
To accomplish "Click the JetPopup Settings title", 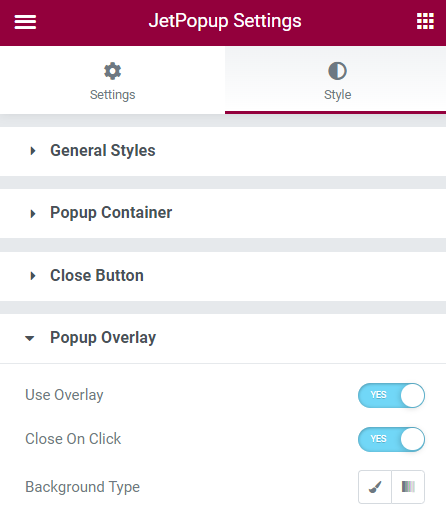I will click(225, 21).
